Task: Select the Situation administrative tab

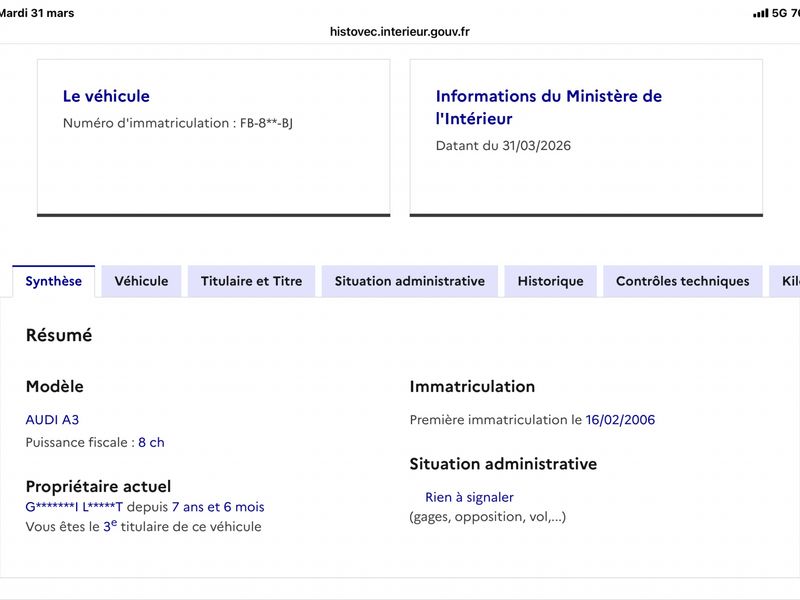Action: [410, 281]
